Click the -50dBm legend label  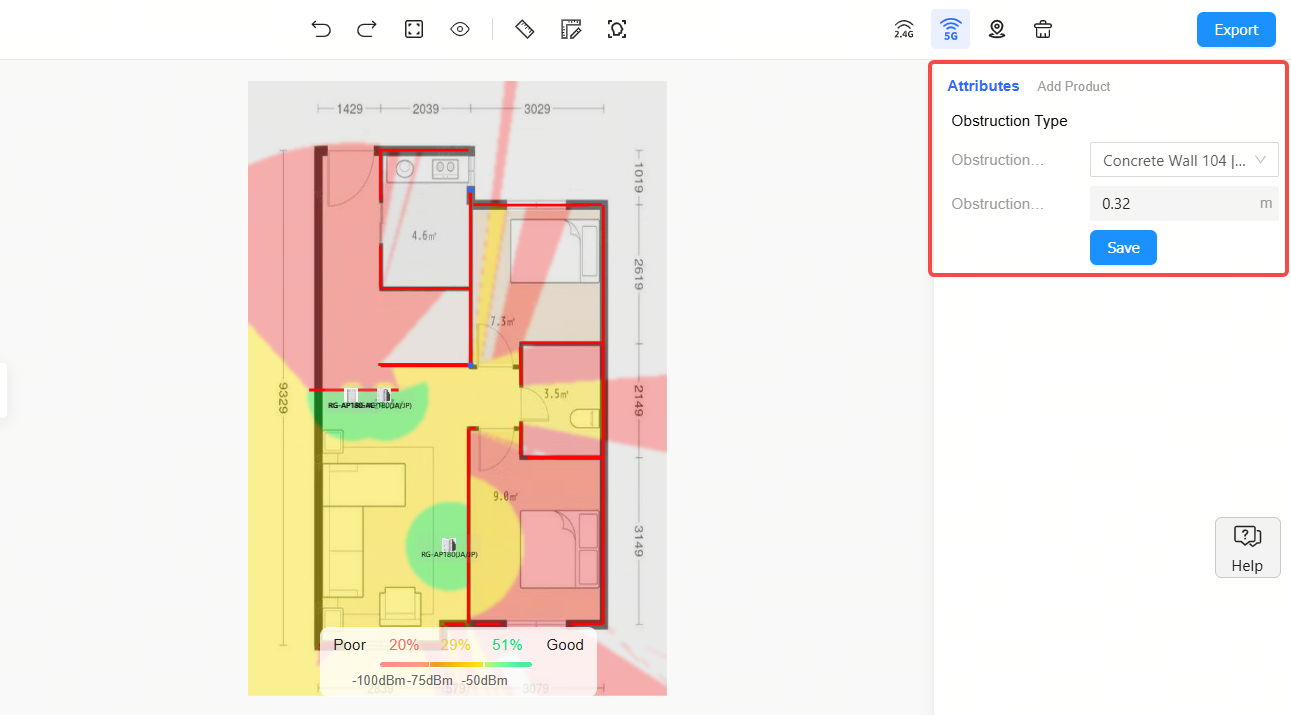[484, 681]
